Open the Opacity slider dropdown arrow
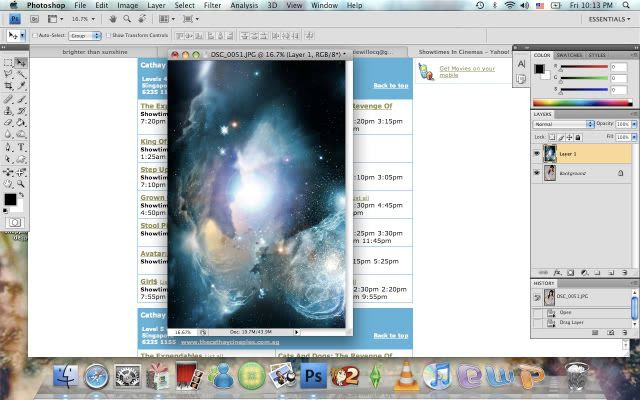 click(x=634, y=124)
